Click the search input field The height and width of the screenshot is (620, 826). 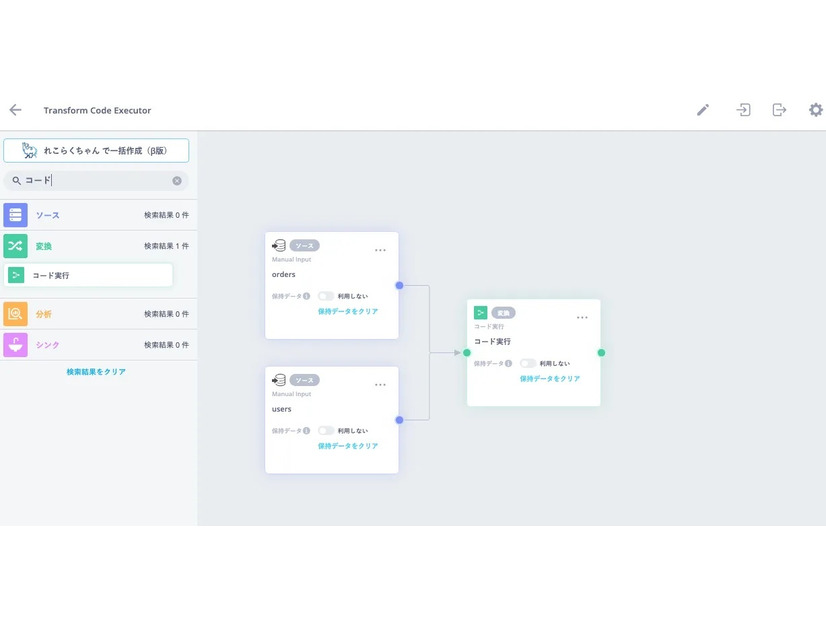pos(95,181)
